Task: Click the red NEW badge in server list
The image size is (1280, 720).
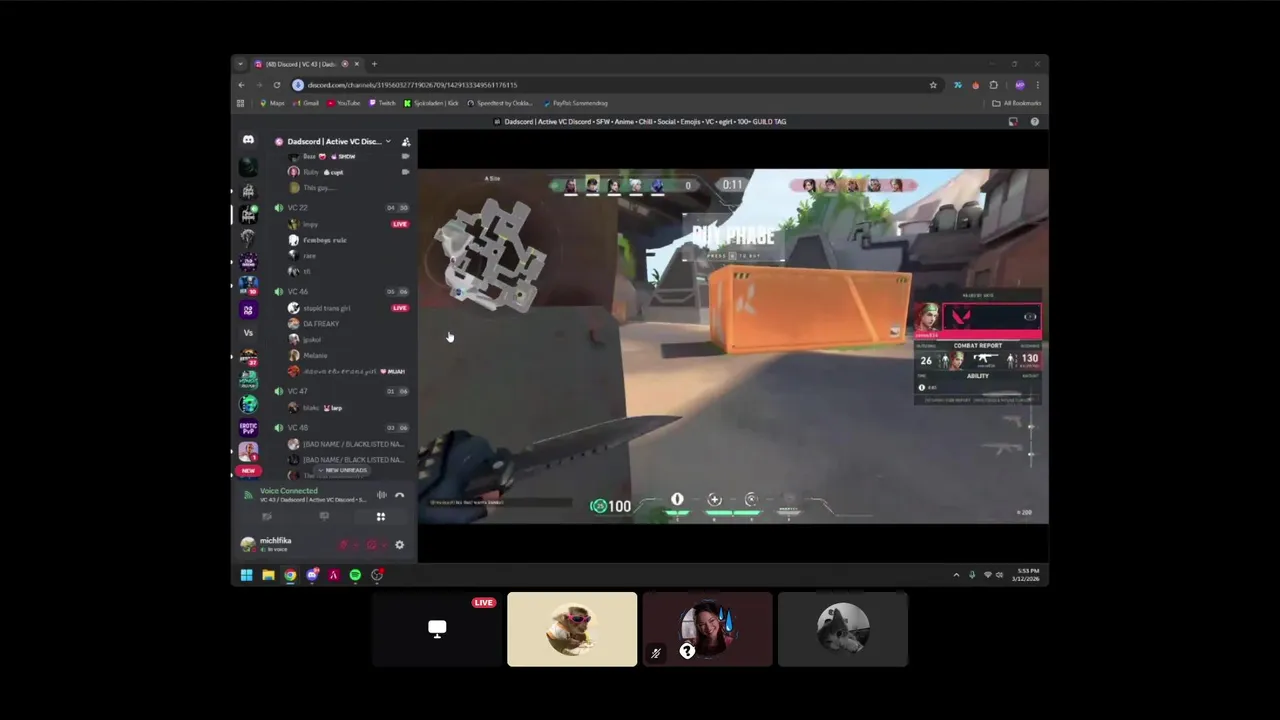Action: click(x=248, y=470)
